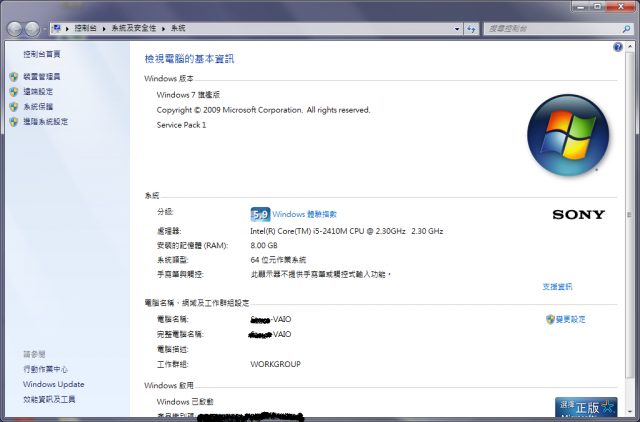640x422 pixels.
Task: Click shield icon beside 遠端設定
Action: tap(14, 92)
